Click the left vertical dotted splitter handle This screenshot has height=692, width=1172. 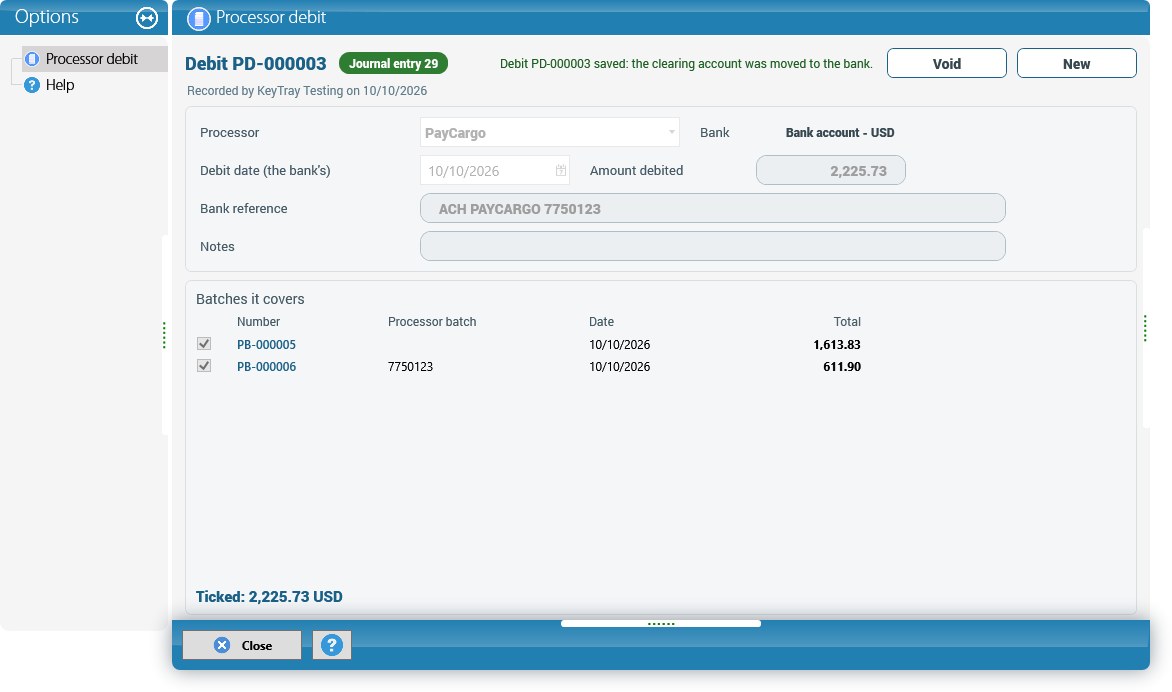[x=164, y=336]
